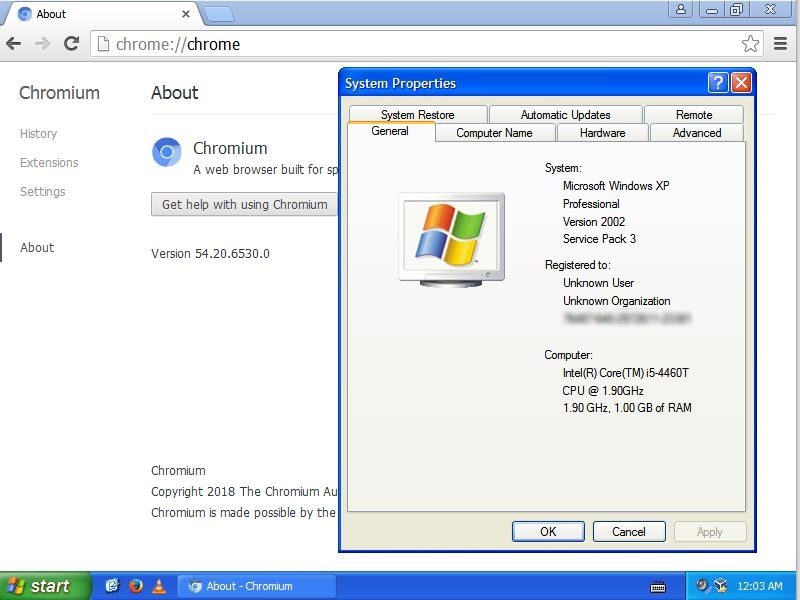800x600 pixels.
Task: Reload the current chrome://chrome page
Action: (x=69, y=44)
